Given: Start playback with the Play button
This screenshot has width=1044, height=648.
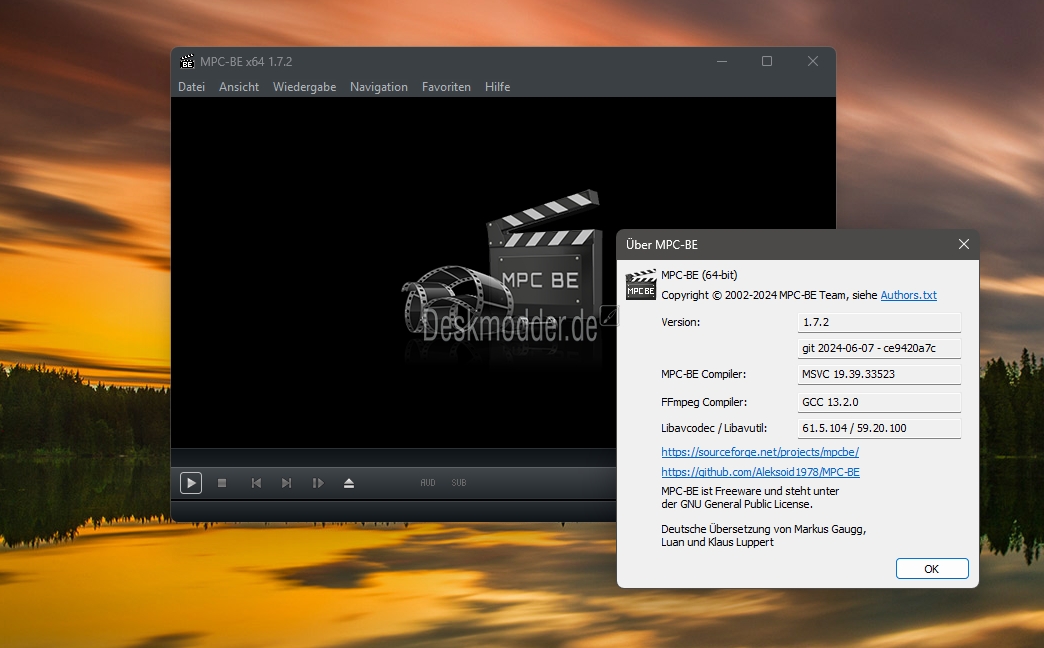Looking at the screenshot, I should 190,483.
